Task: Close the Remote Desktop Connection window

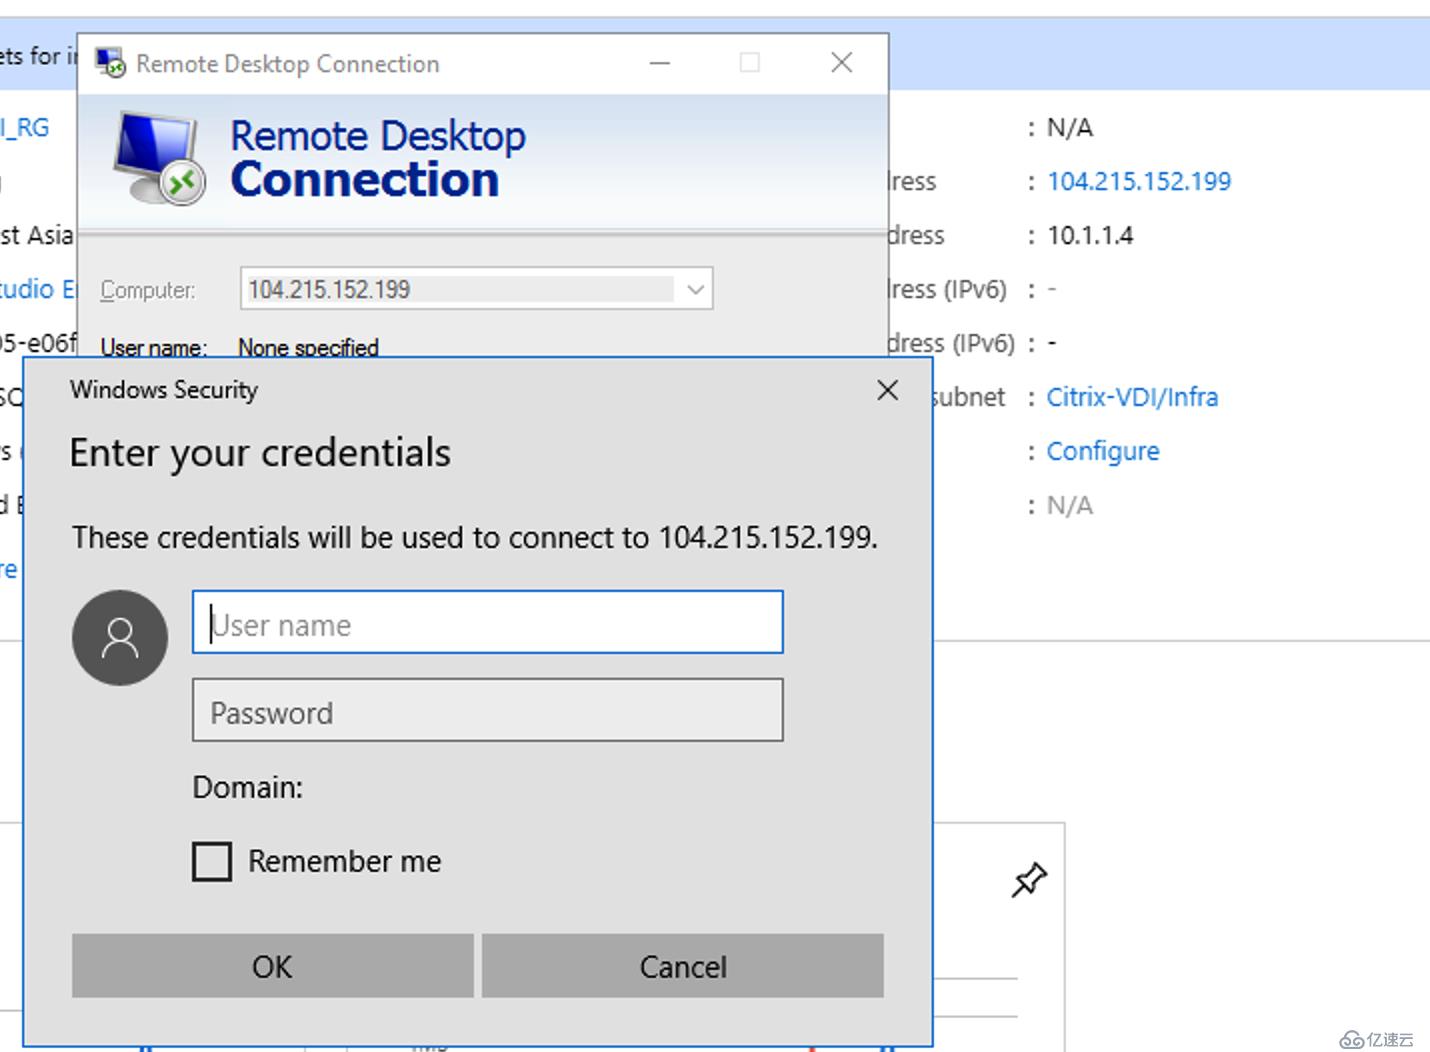Action: (x=842, y=63)
